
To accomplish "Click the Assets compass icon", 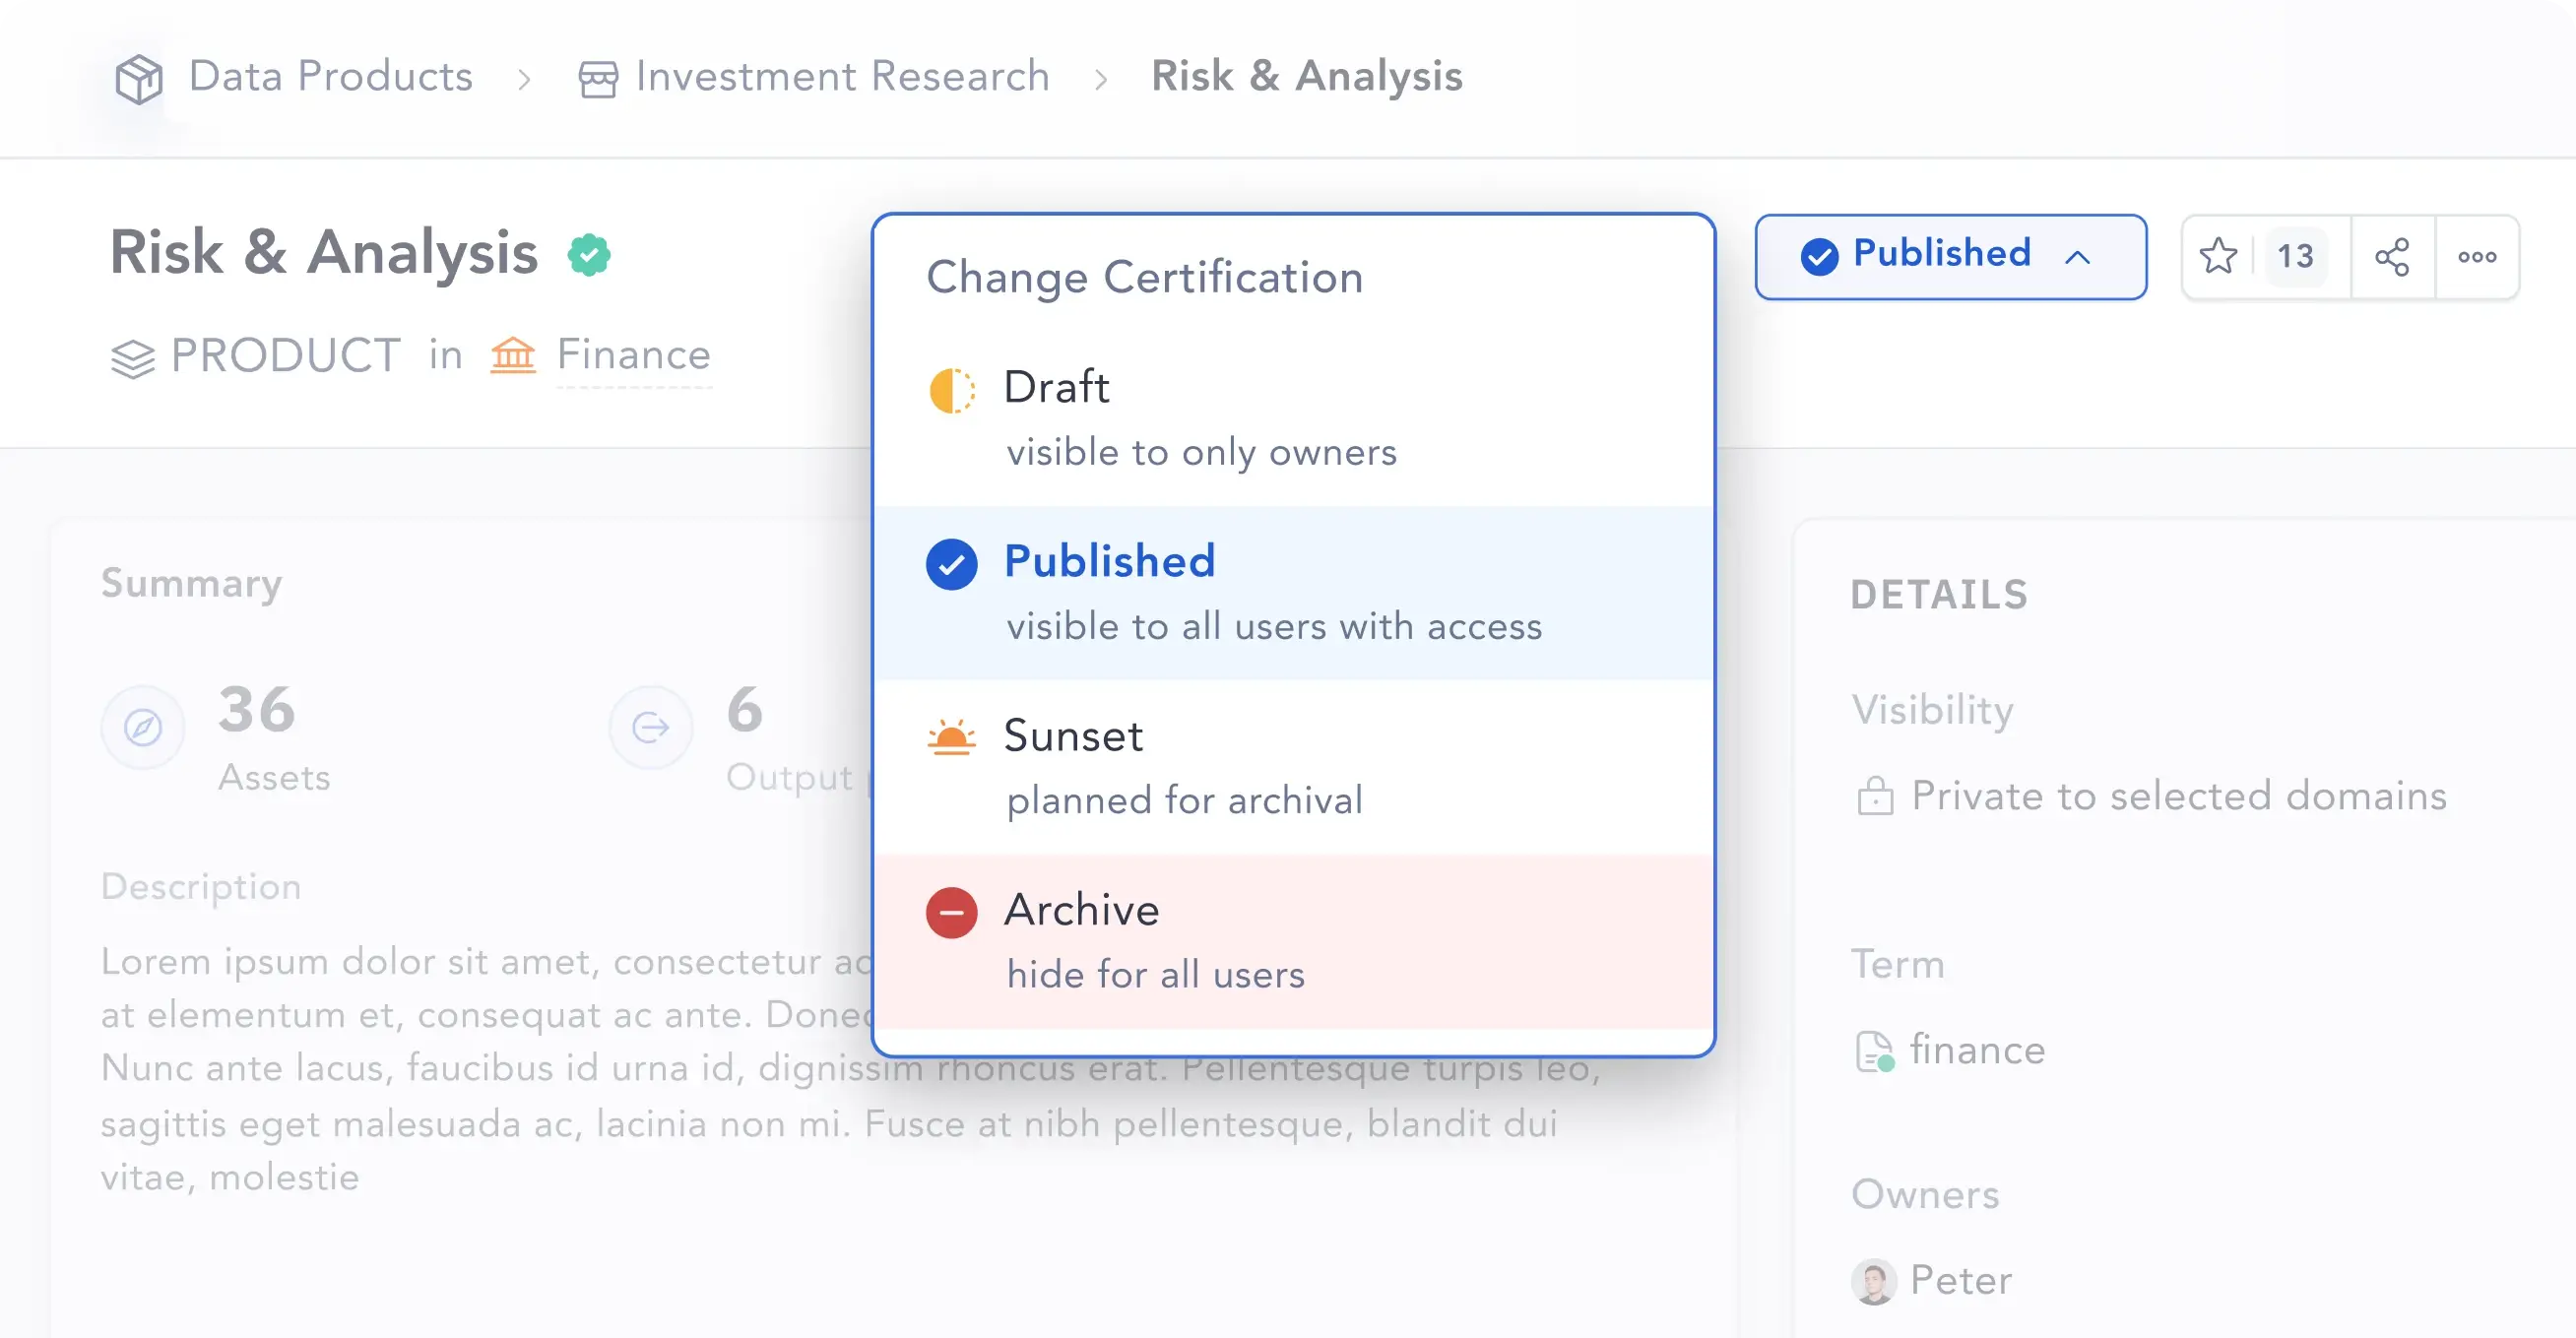I will [x=143, y=727].
